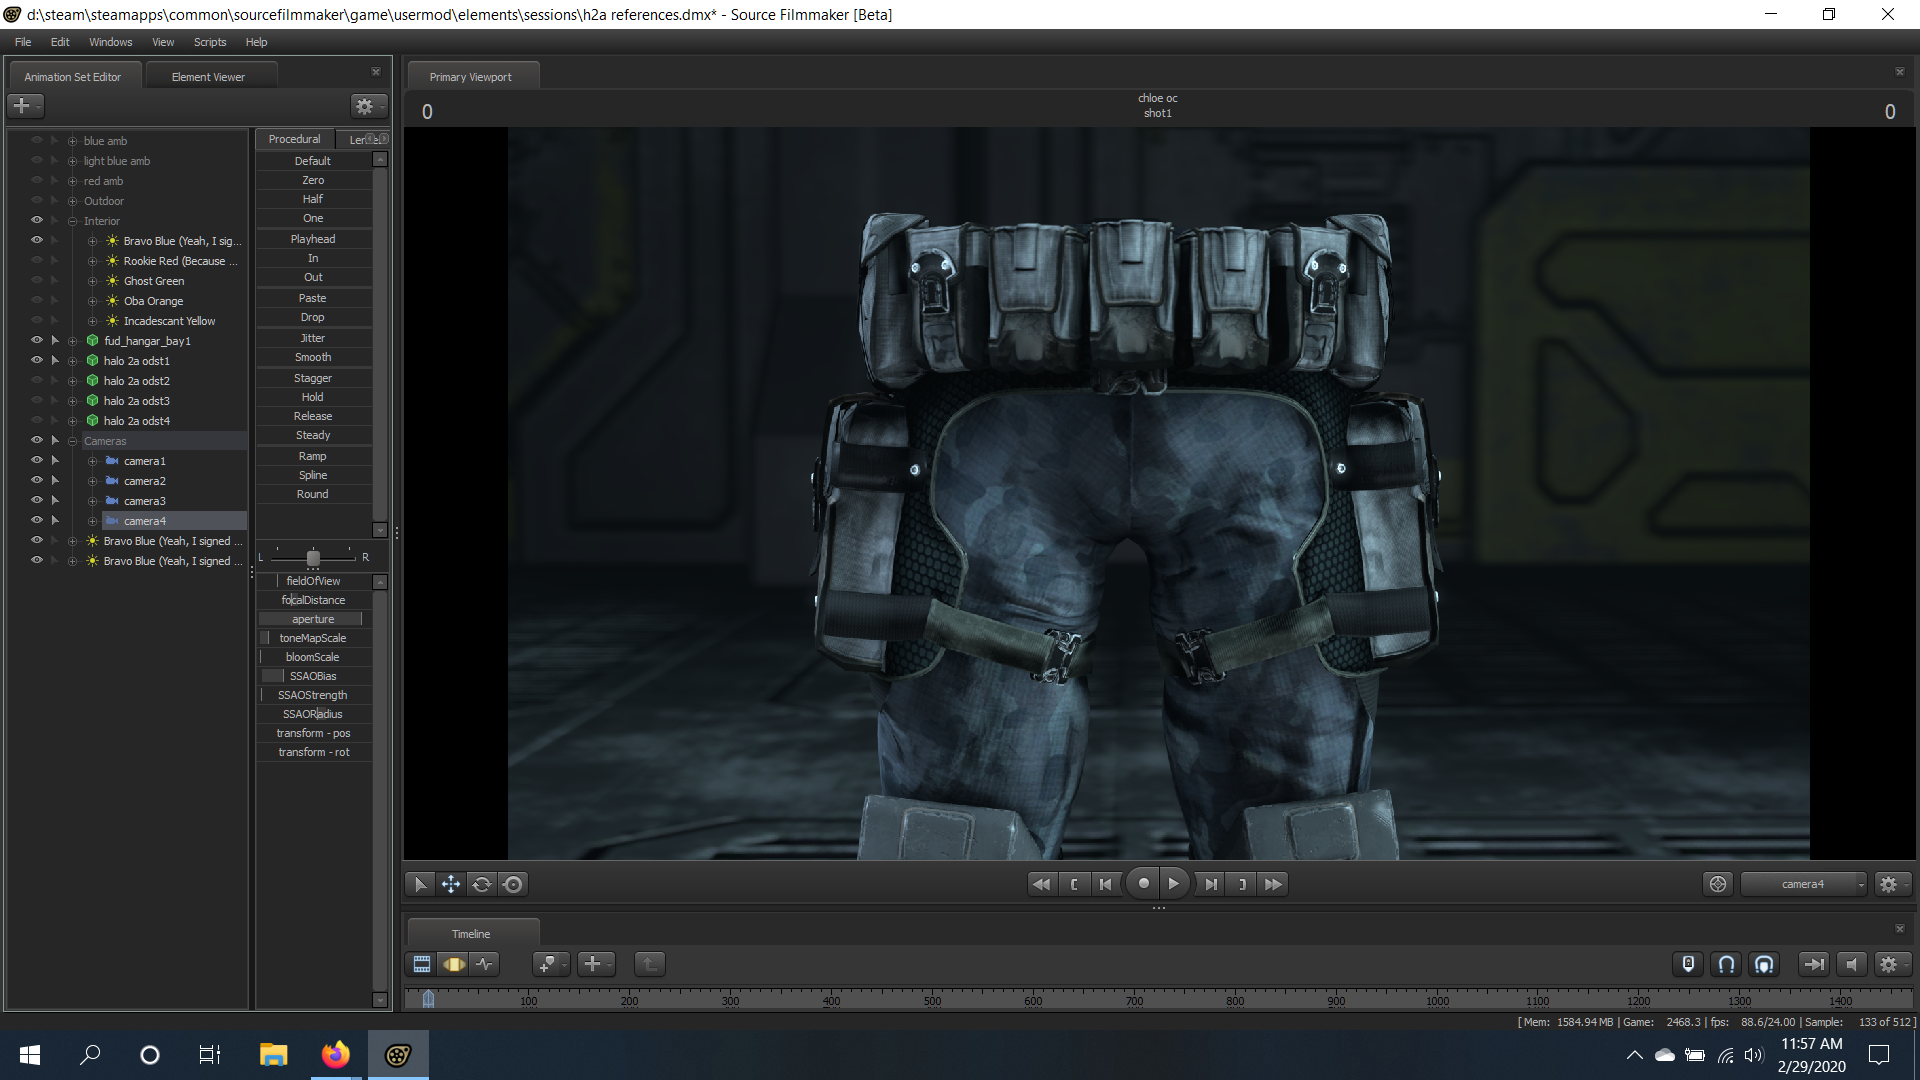The width and height of the screenshot is (1920, 1080).
Task: Toggle visibility eye for camera3
Action: (37, 500)
